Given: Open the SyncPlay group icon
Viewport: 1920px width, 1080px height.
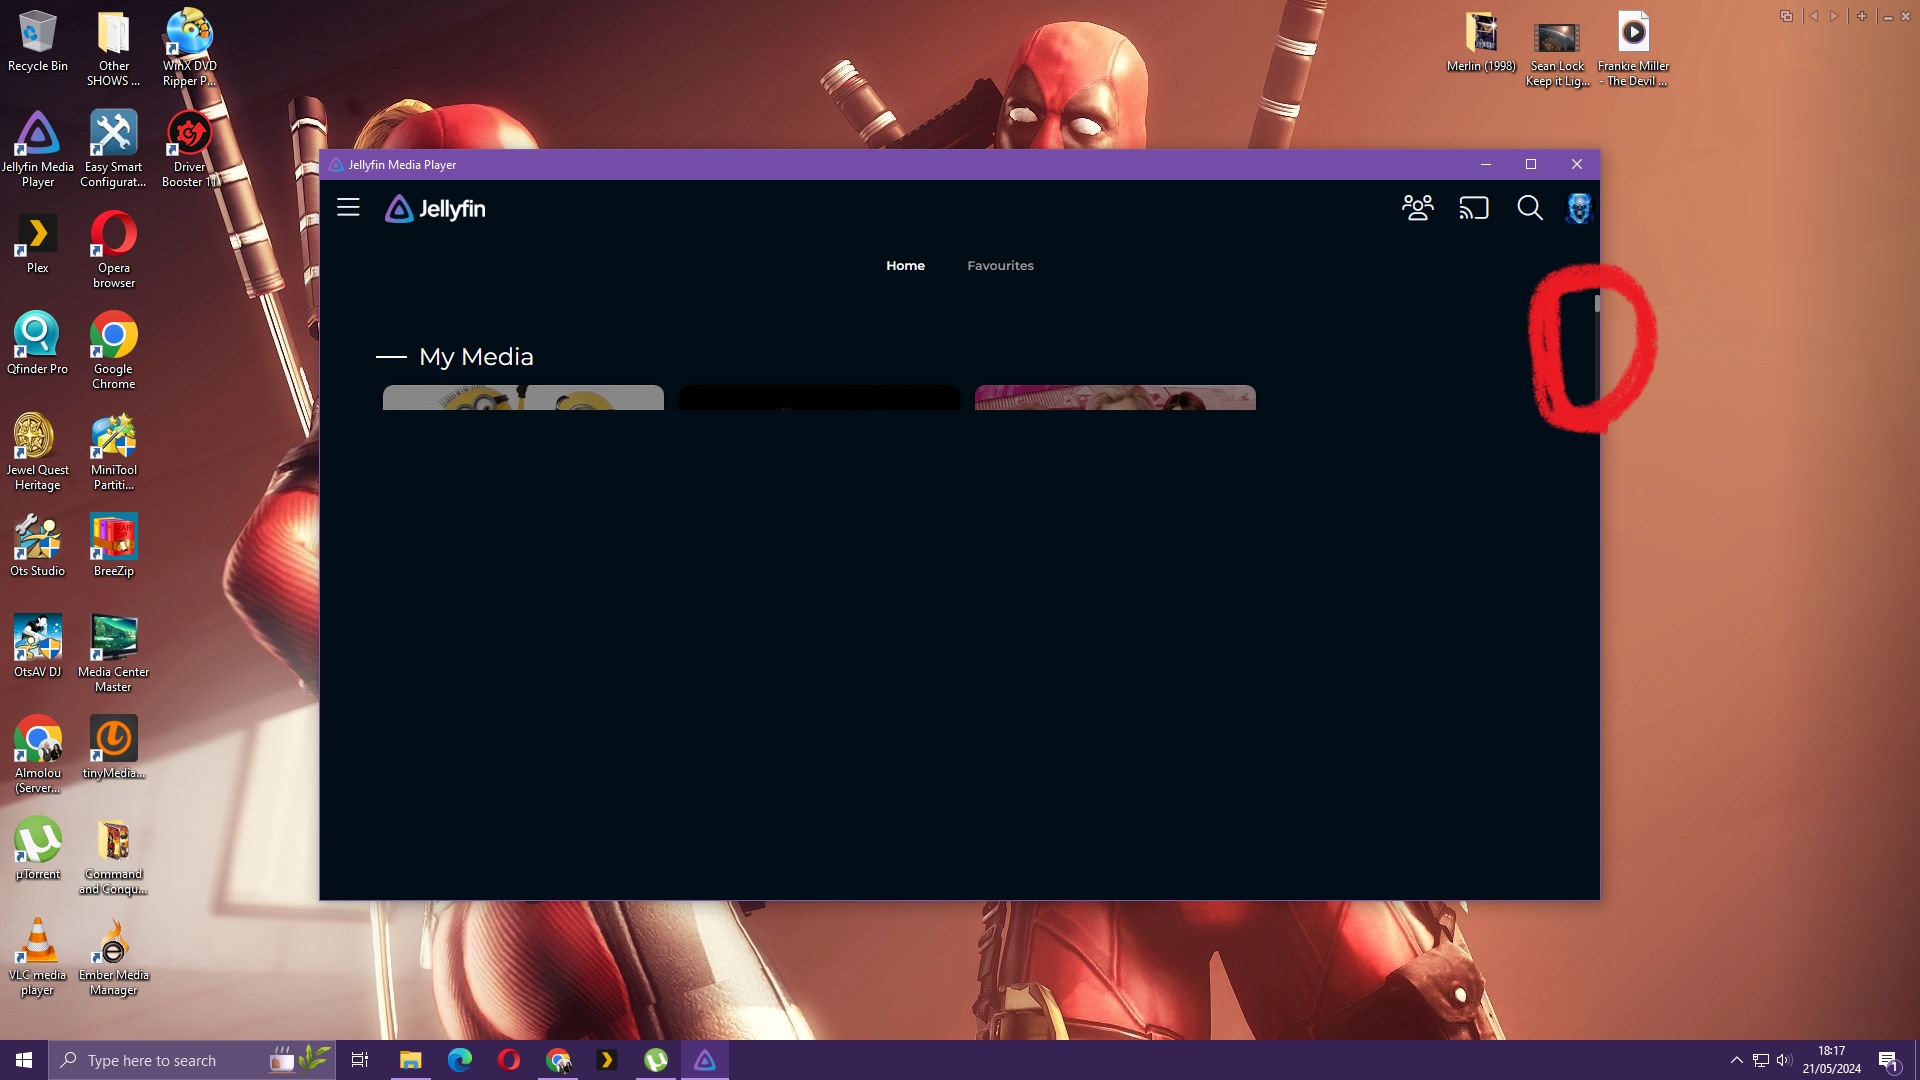Looking at the screenshot, I should point(1417,208).
